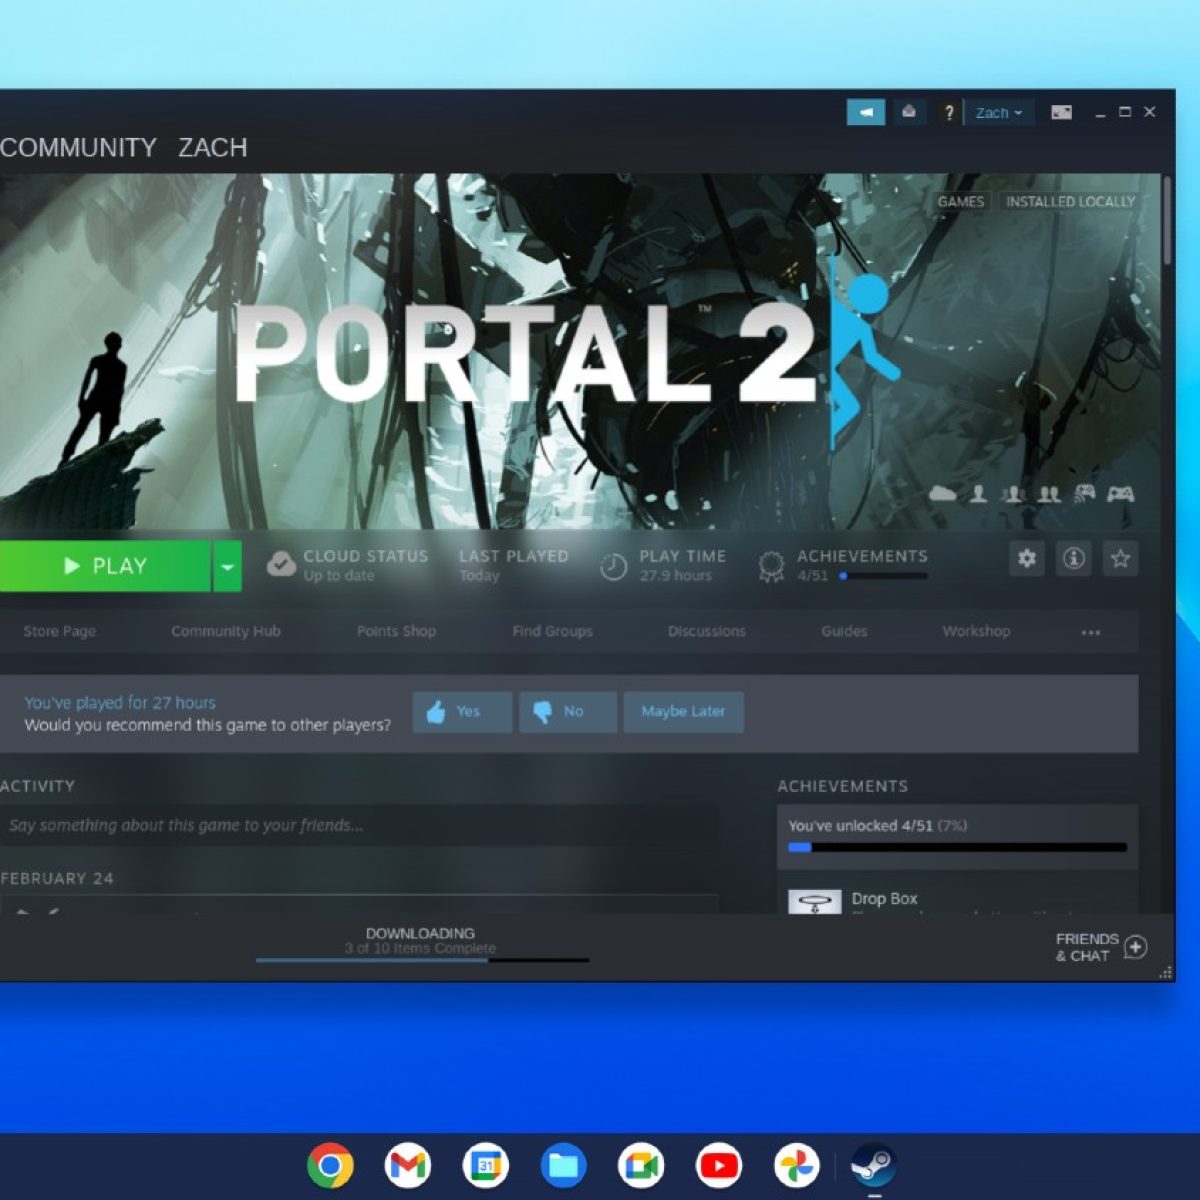Add Portal 2 to favorites with star
The height and width of the screenshot is (1200, 1200).
point(1120,559)
